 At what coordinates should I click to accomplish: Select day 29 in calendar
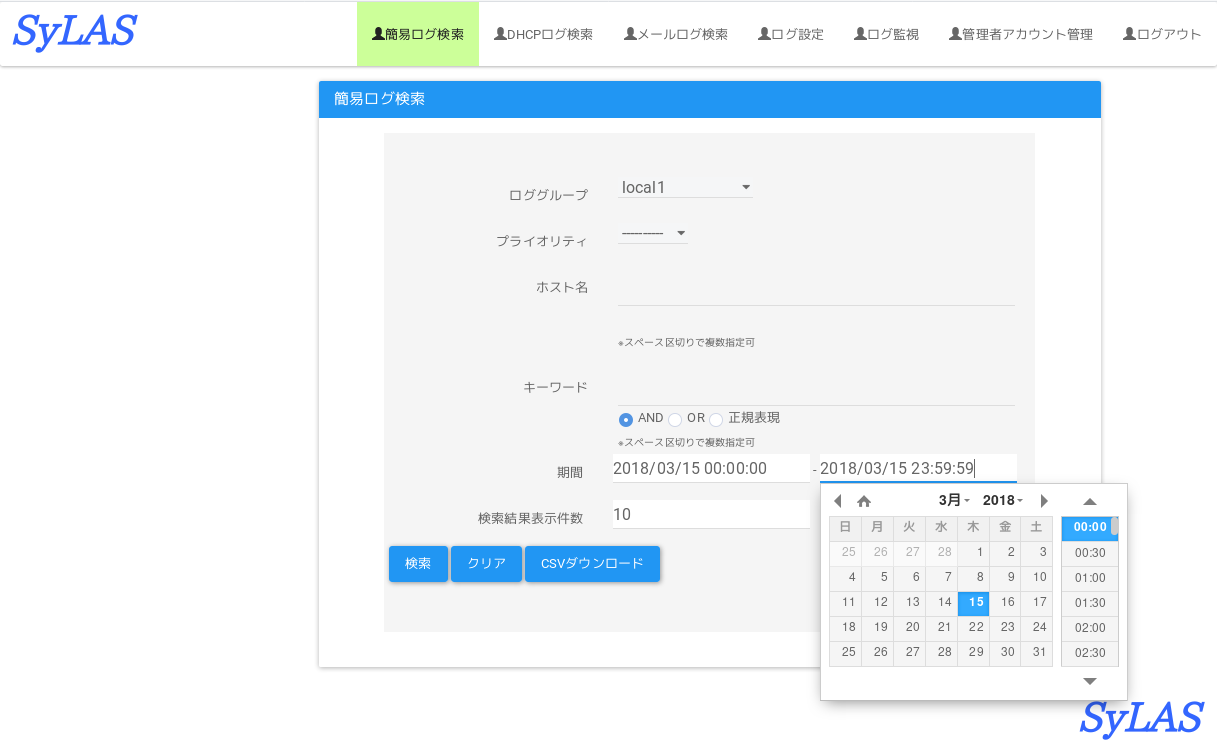pyautogui.click(x=973, y=652)
